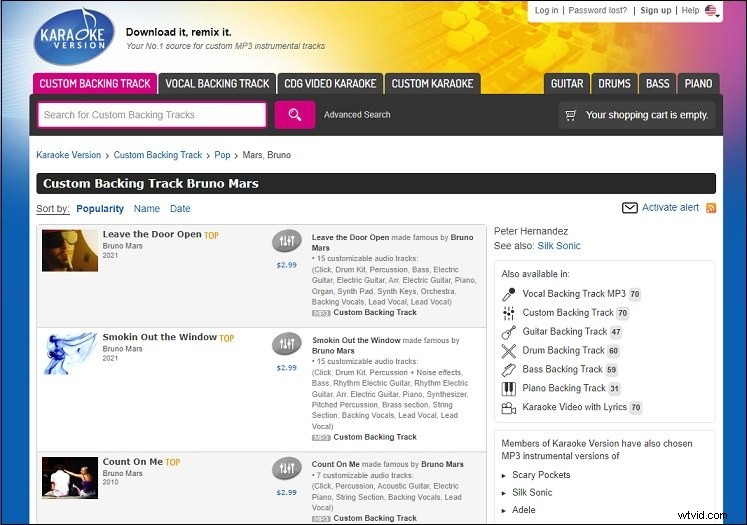Your shopping cart is empty text

click(x=647, y=115)
